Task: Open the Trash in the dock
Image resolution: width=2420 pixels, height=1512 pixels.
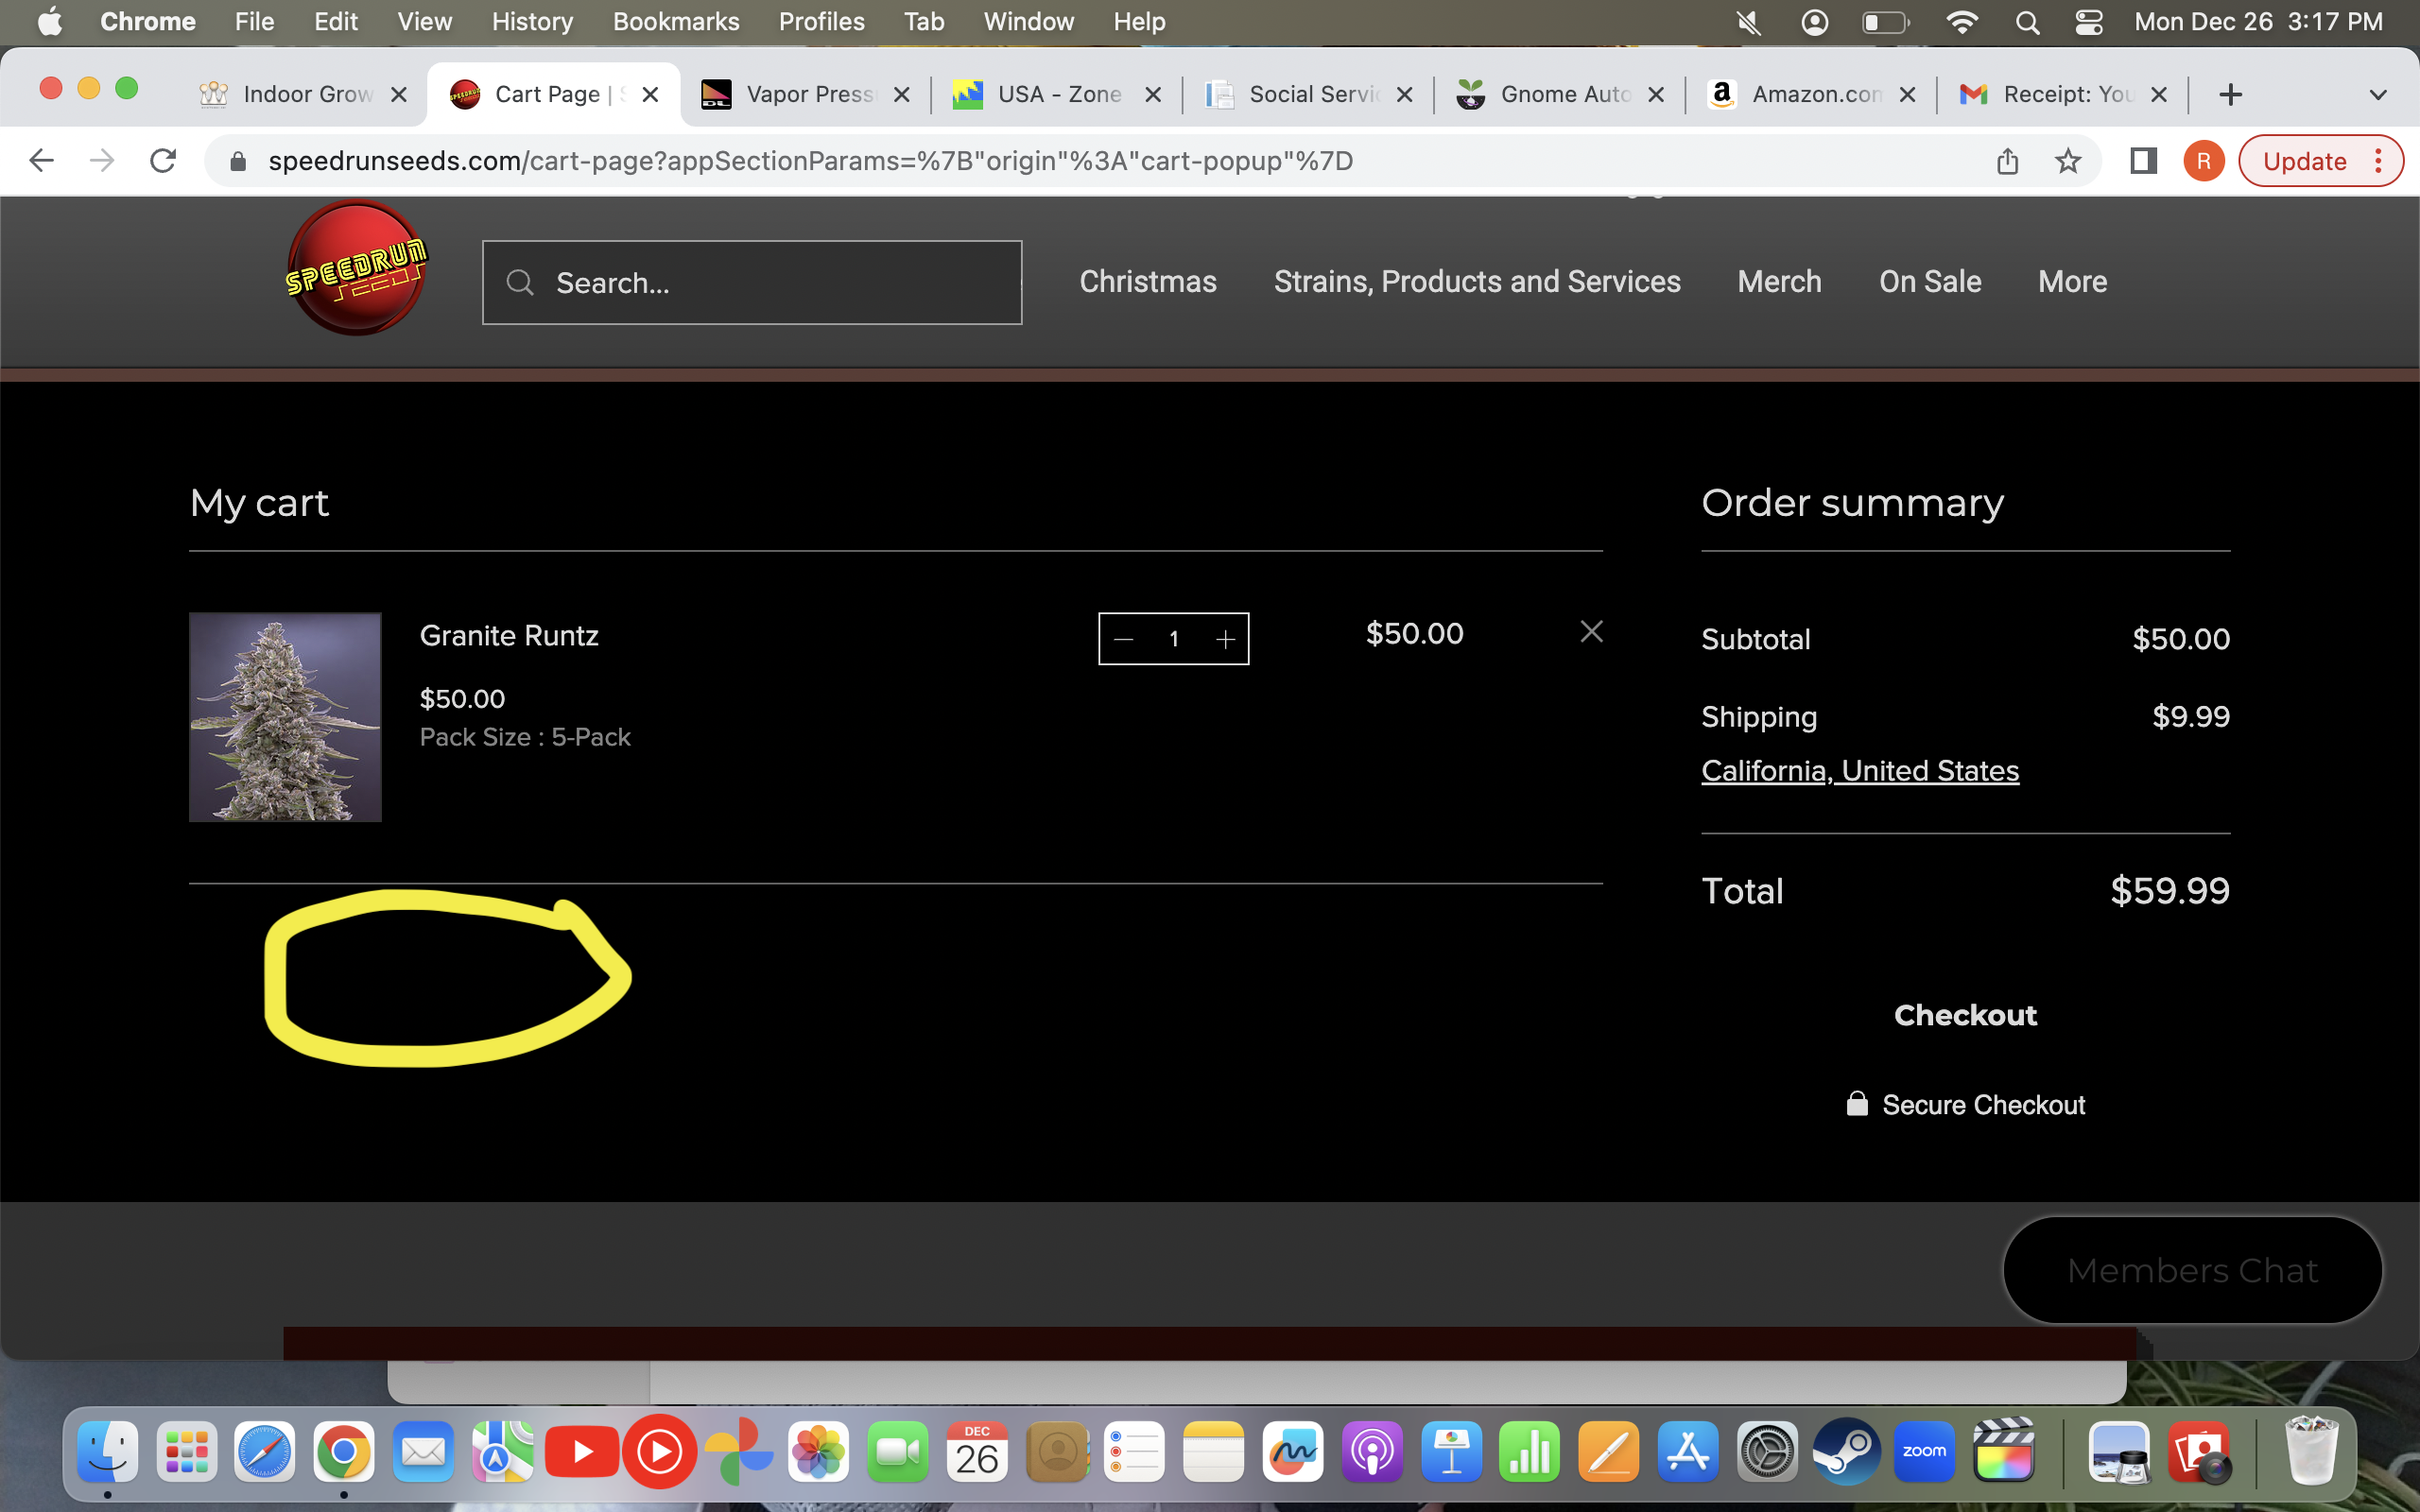Action: 2311,1452
